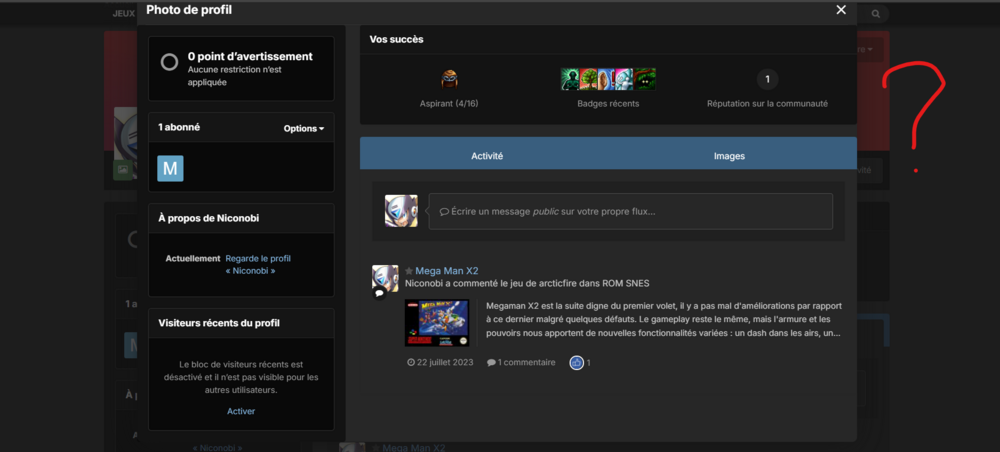Click the warning points circle icon
The width and height of the screenshot is (1000, 452).
tap(170, 62)
